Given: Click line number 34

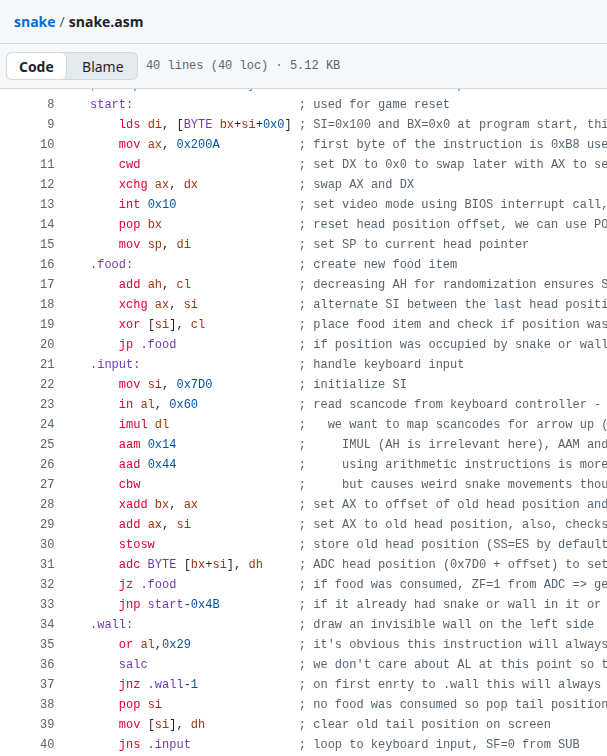Looking at the screenshot, I should pyautogui.click(x=47, y=624).
